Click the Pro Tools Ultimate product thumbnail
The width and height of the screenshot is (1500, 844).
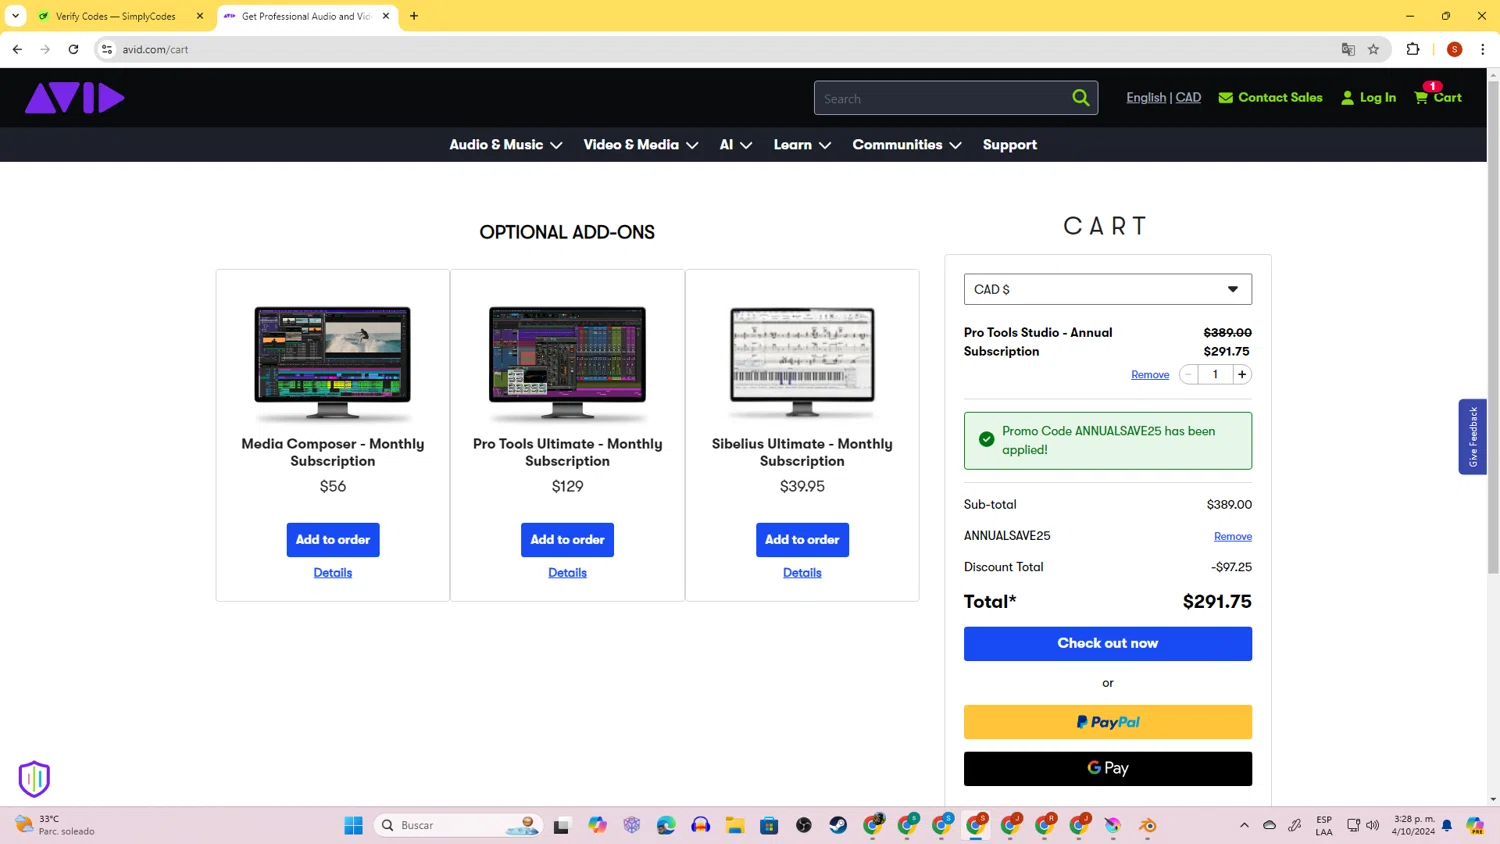pyautogui.click(x=567, y=363)
